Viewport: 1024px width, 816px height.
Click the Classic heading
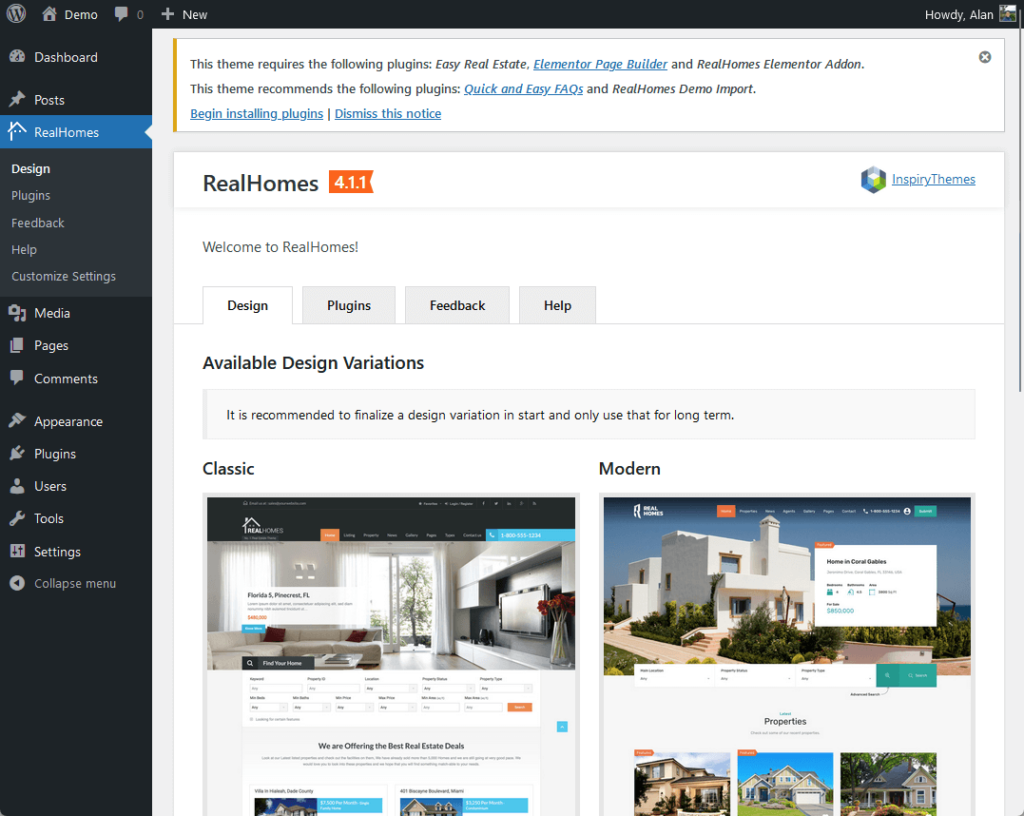[229, 469]
